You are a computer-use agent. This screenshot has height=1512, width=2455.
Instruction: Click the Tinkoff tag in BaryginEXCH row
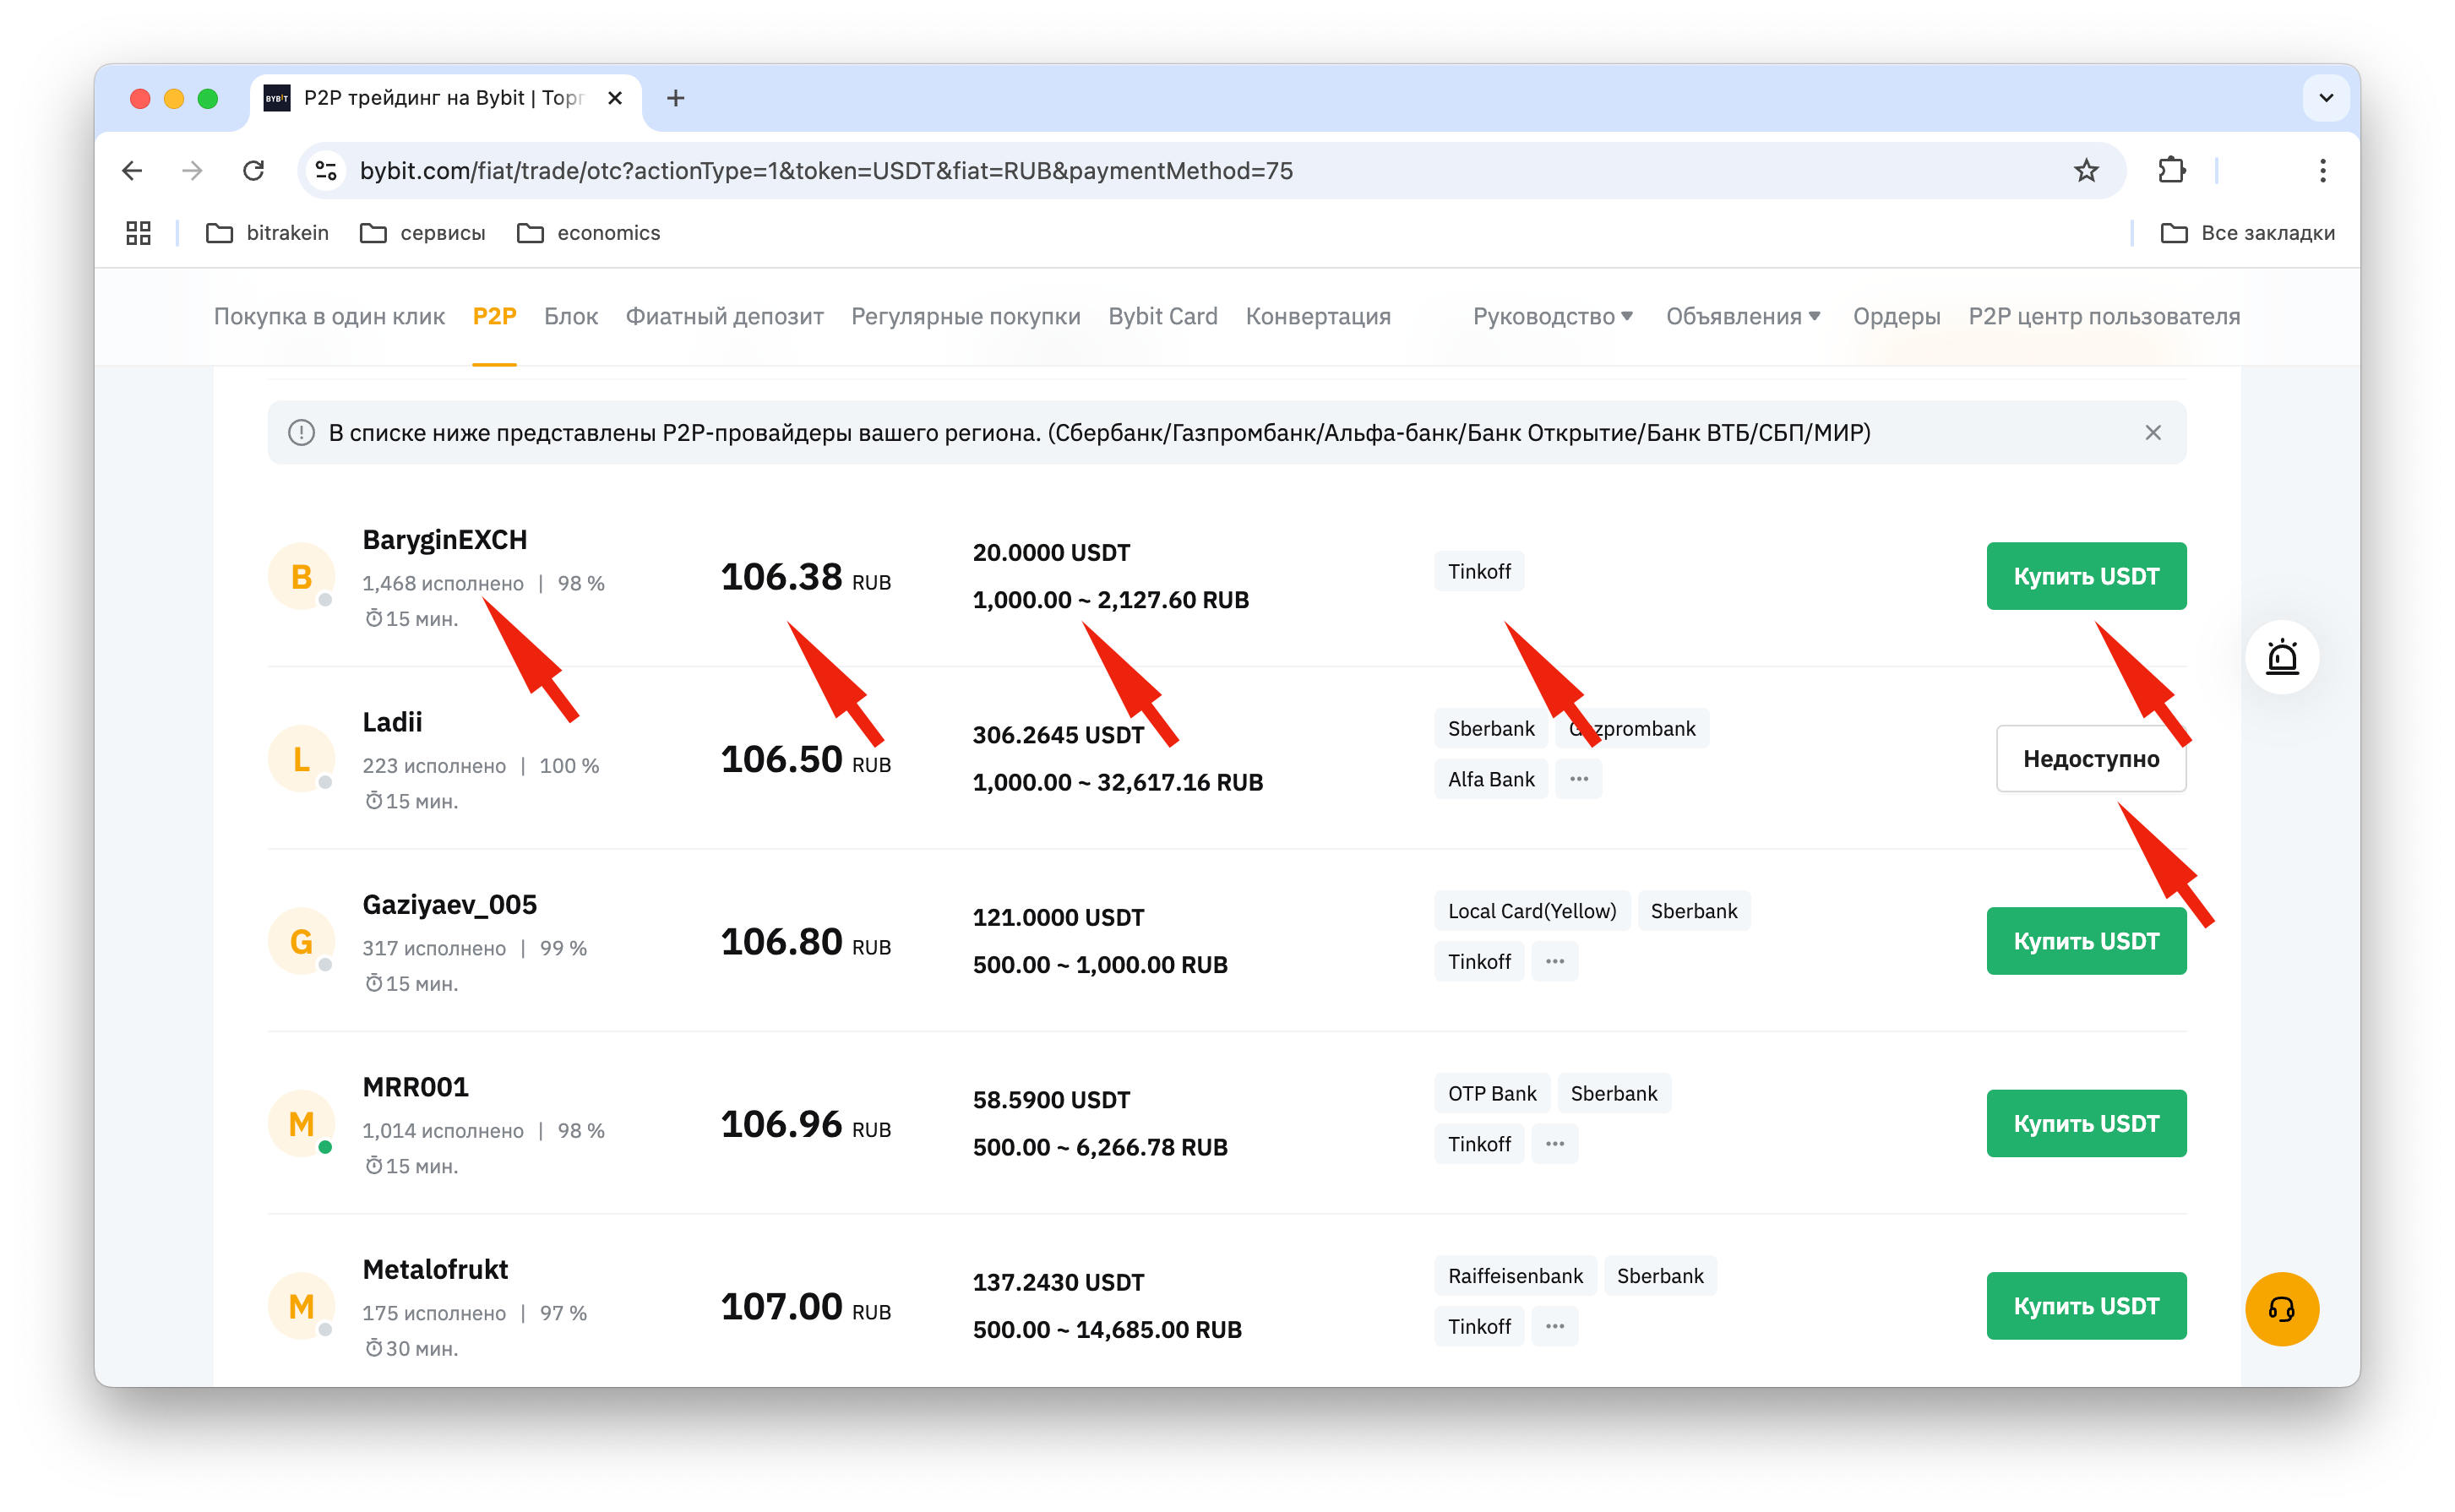1479,571
